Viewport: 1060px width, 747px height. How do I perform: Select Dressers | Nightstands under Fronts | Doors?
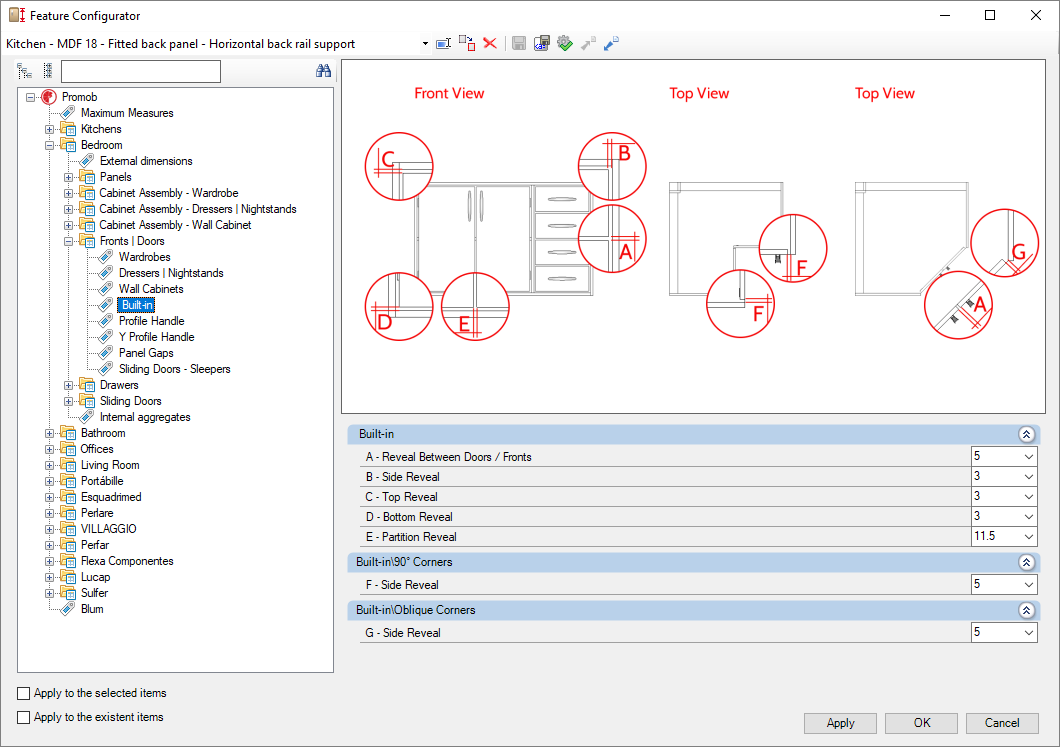click(x=171, y=273)
